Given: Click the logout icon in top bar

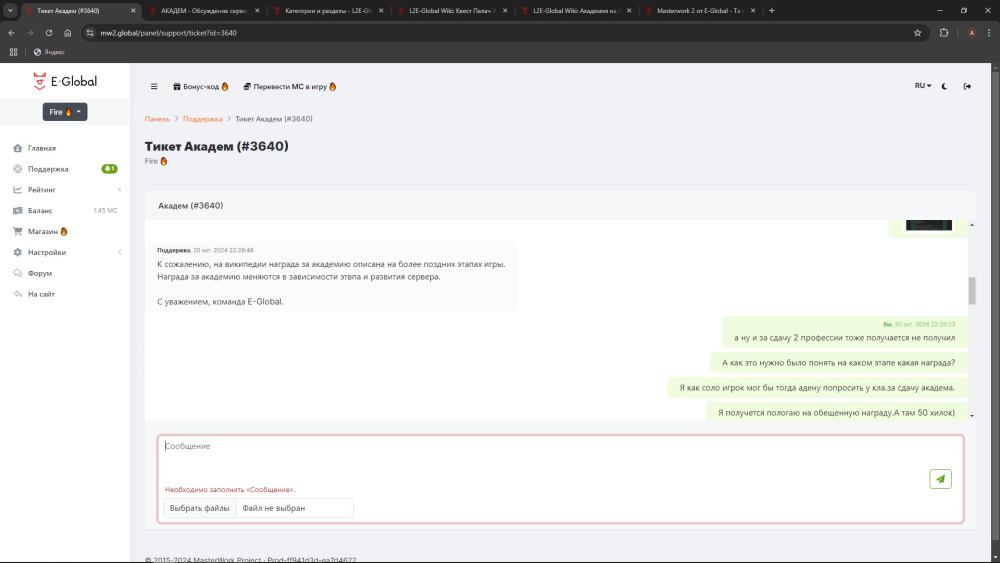Looking at the screenshot, I should click(967, 86).
